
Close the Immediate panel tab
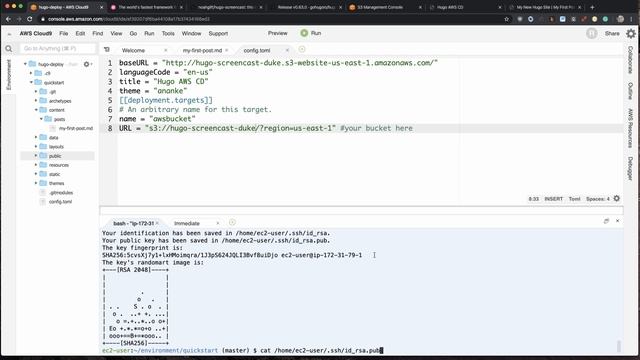(x=218, y=223)
